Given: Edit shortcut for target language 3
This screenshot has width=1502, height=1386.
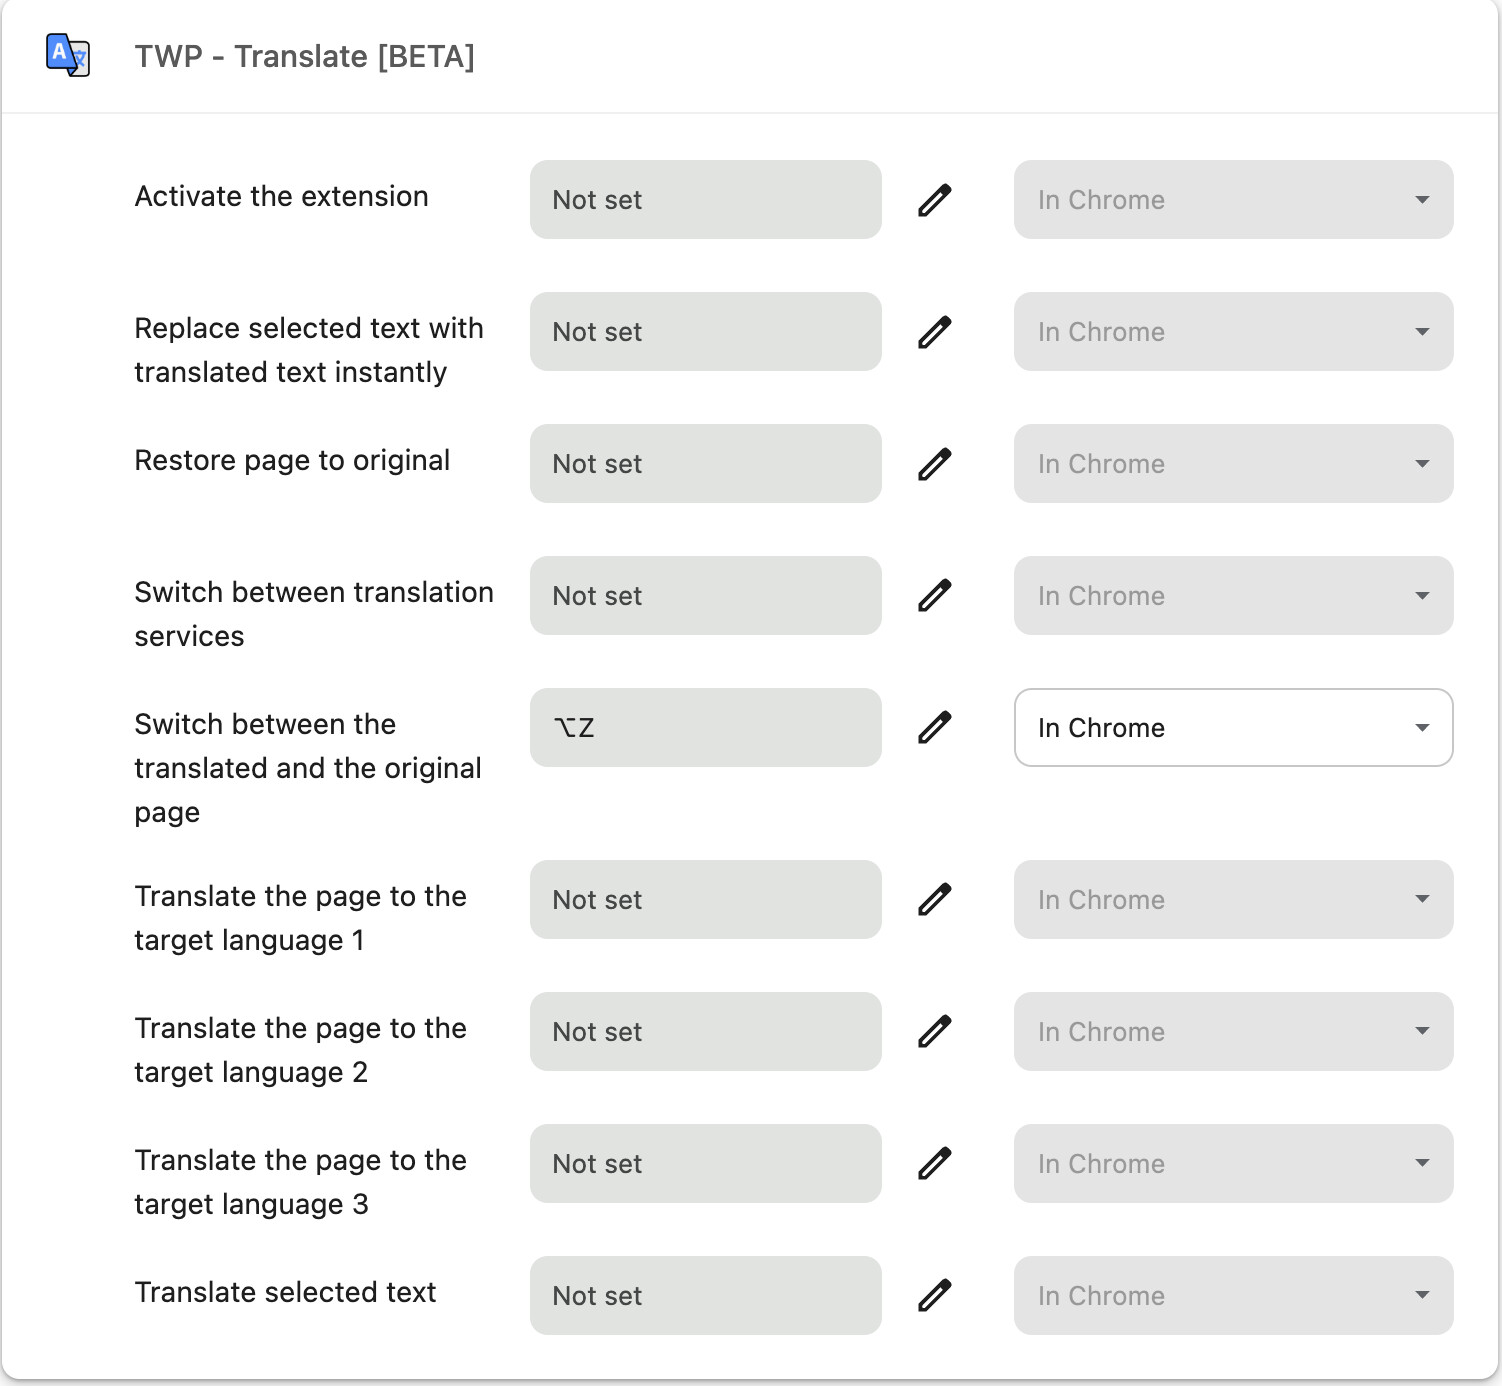Looking at the screenshot, I should [934, 1164].
